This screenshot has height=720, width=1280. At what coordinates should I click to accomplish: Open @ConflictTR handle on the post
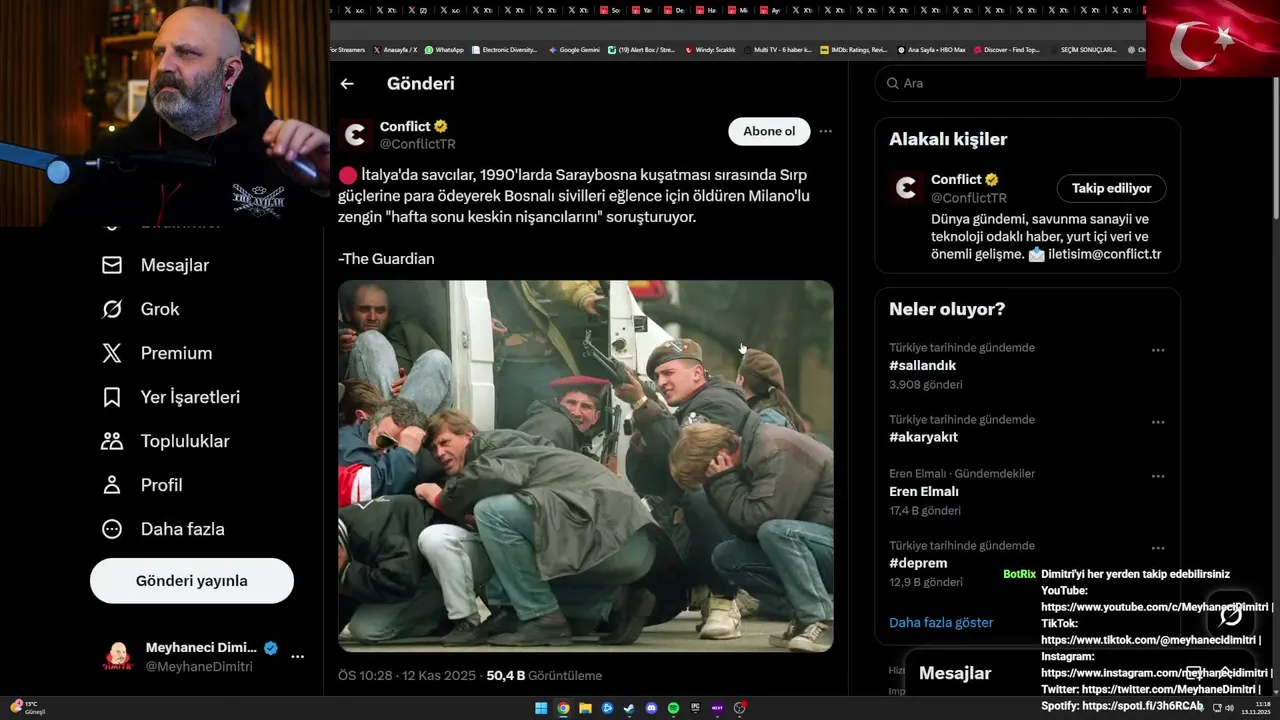(418, 144)
